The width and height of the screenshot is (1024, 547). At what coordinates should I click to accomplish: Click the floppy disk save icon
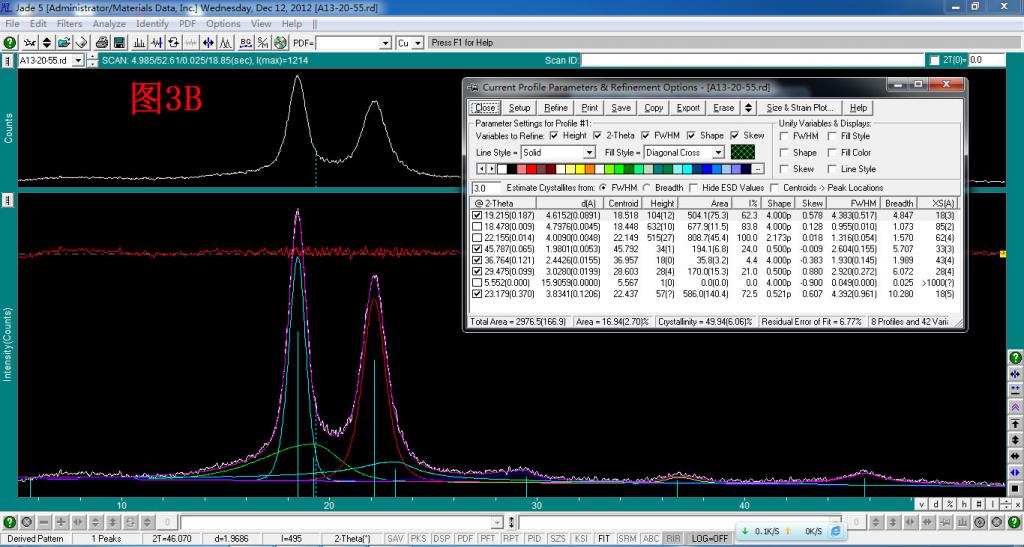coord(119,43)
